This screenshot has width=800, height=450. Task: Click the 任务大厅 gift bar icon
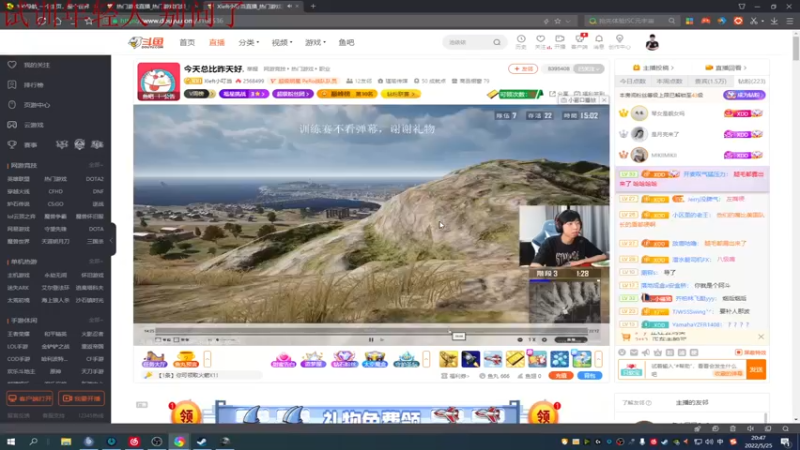click(154, 359)
